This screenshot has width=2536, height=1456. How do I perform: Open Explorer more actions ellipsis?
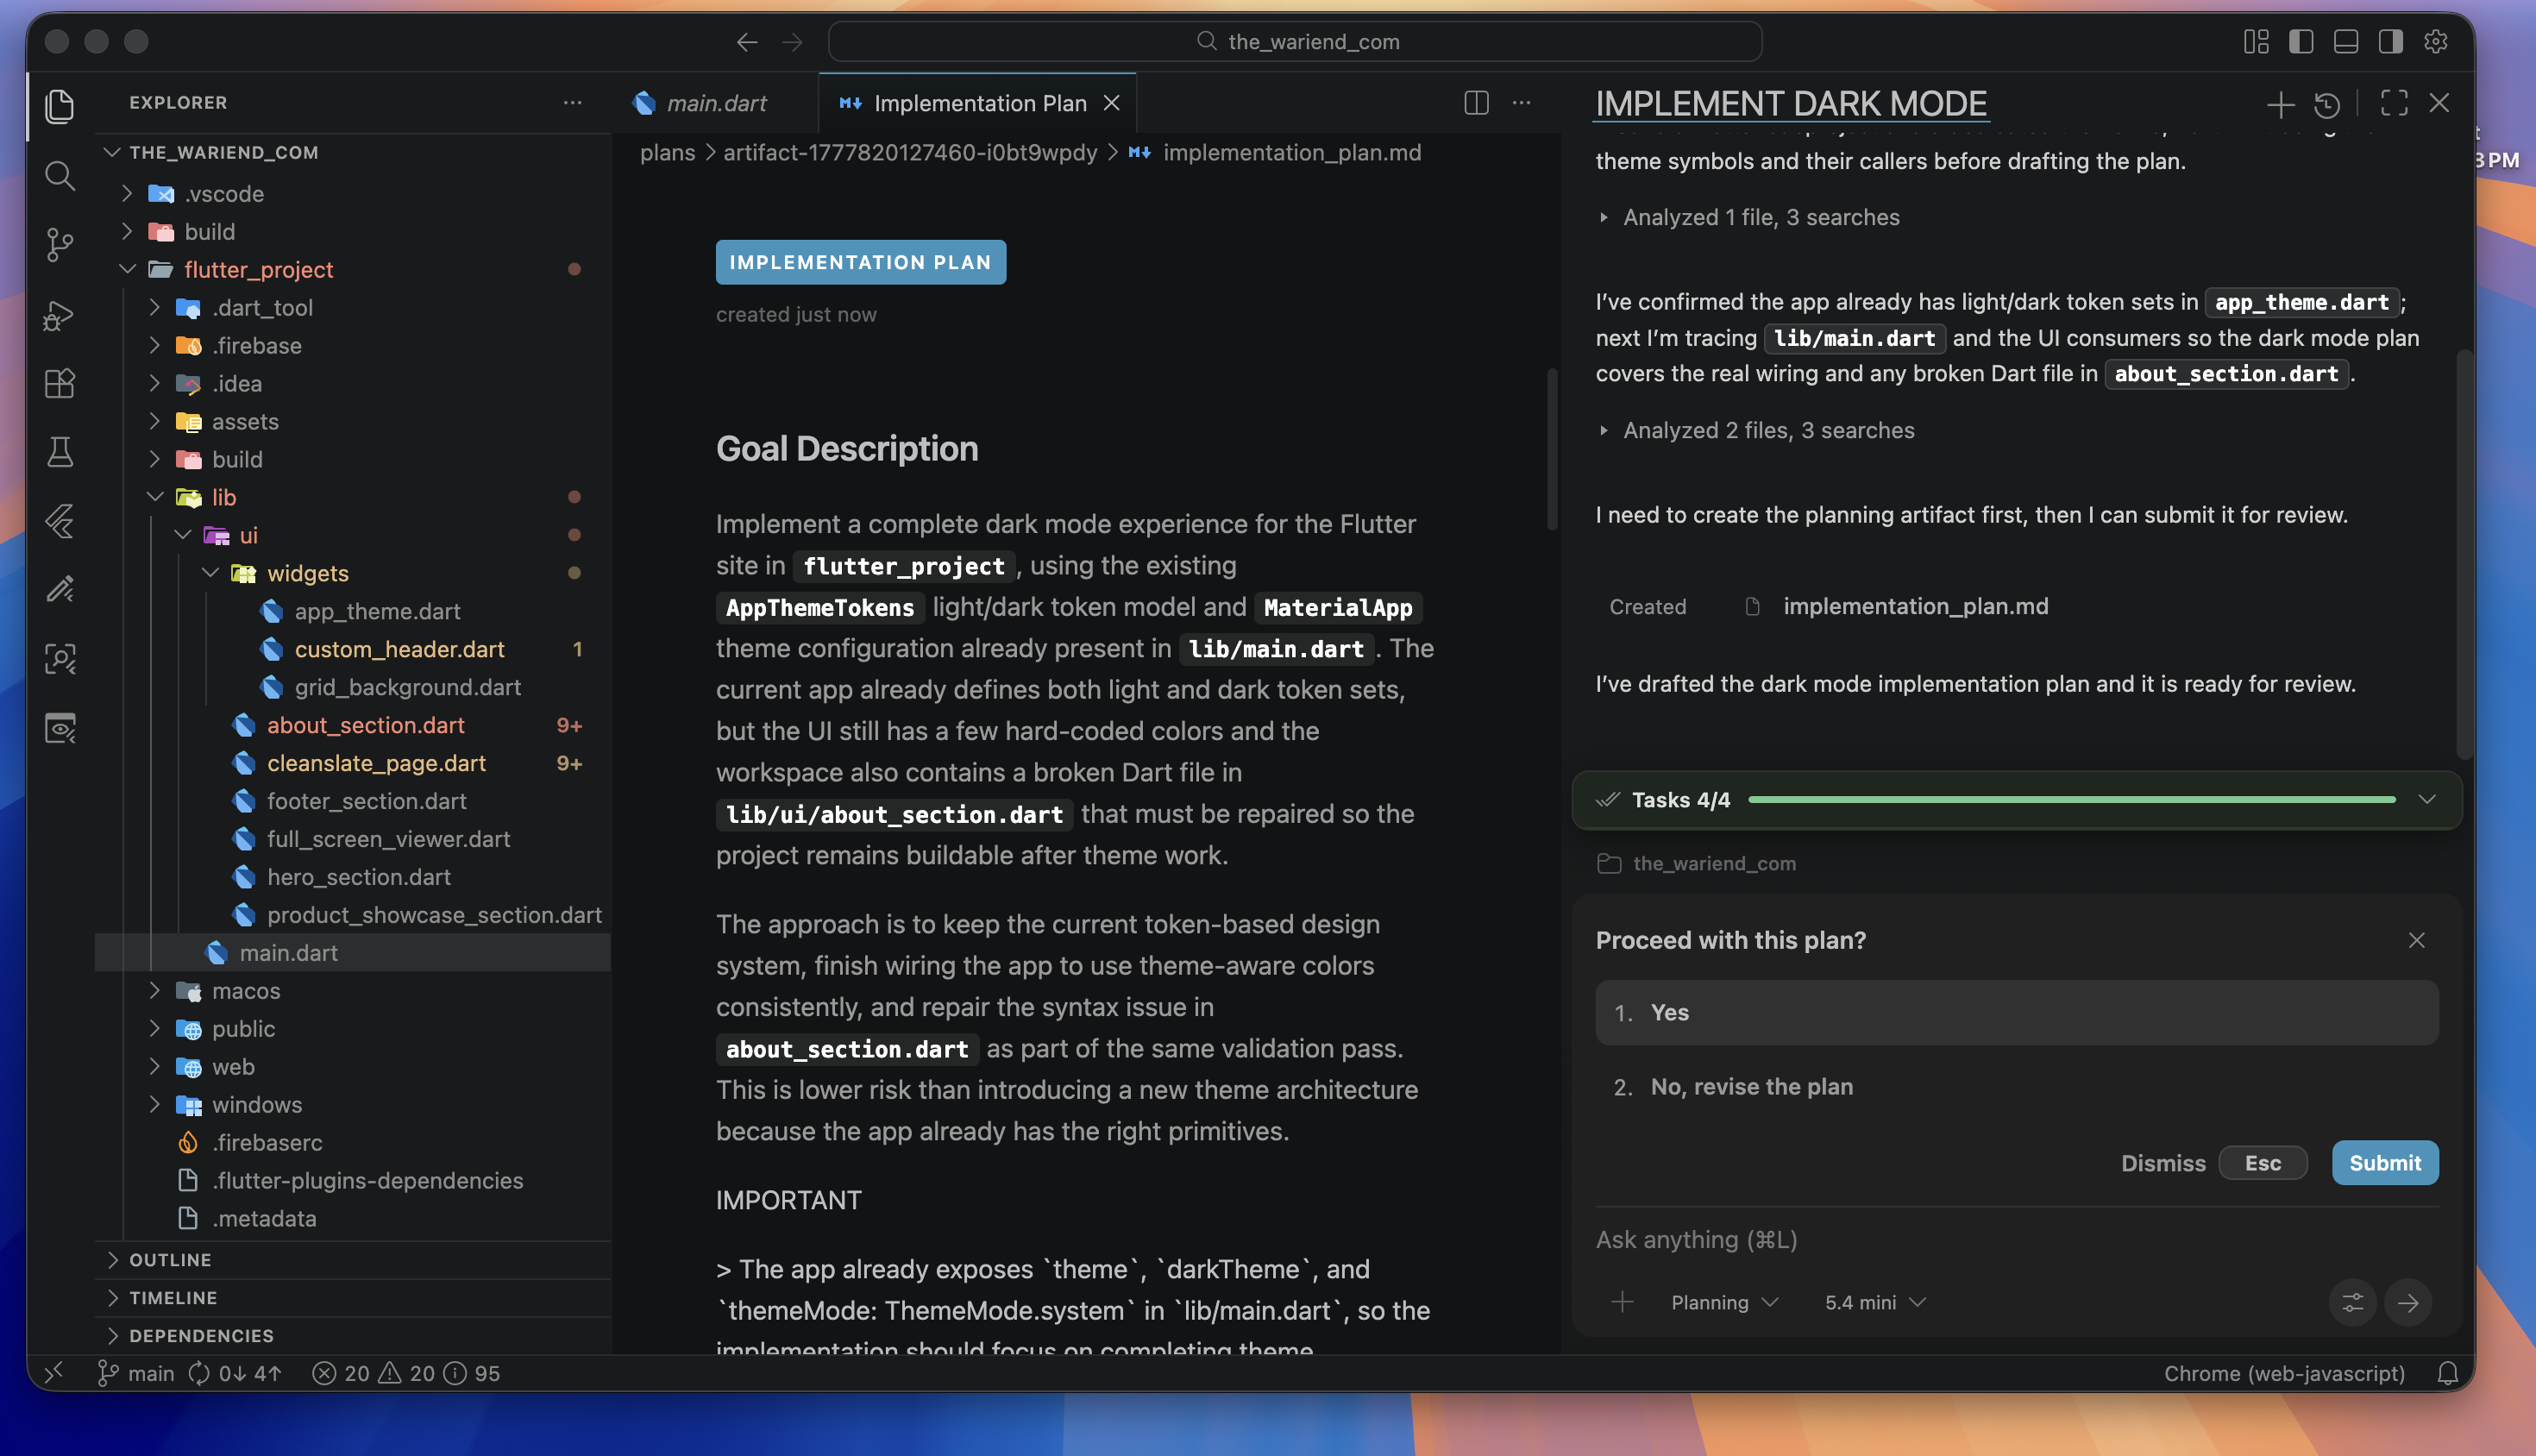(x=572, y=103)
